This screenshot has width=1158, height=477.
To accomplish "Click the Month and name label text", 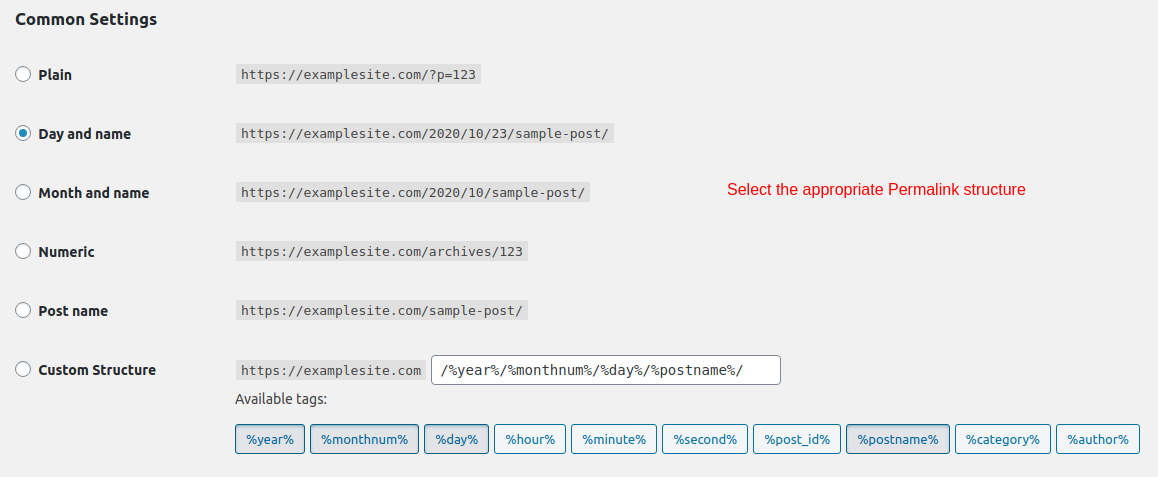I will (x=94, y=193).
